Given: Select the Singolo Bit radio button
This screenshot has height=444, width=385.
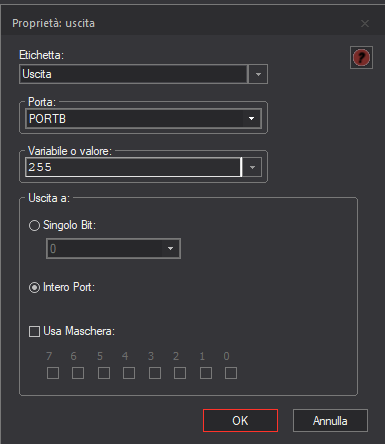Looking at the screenshot, I should point(34,226).
